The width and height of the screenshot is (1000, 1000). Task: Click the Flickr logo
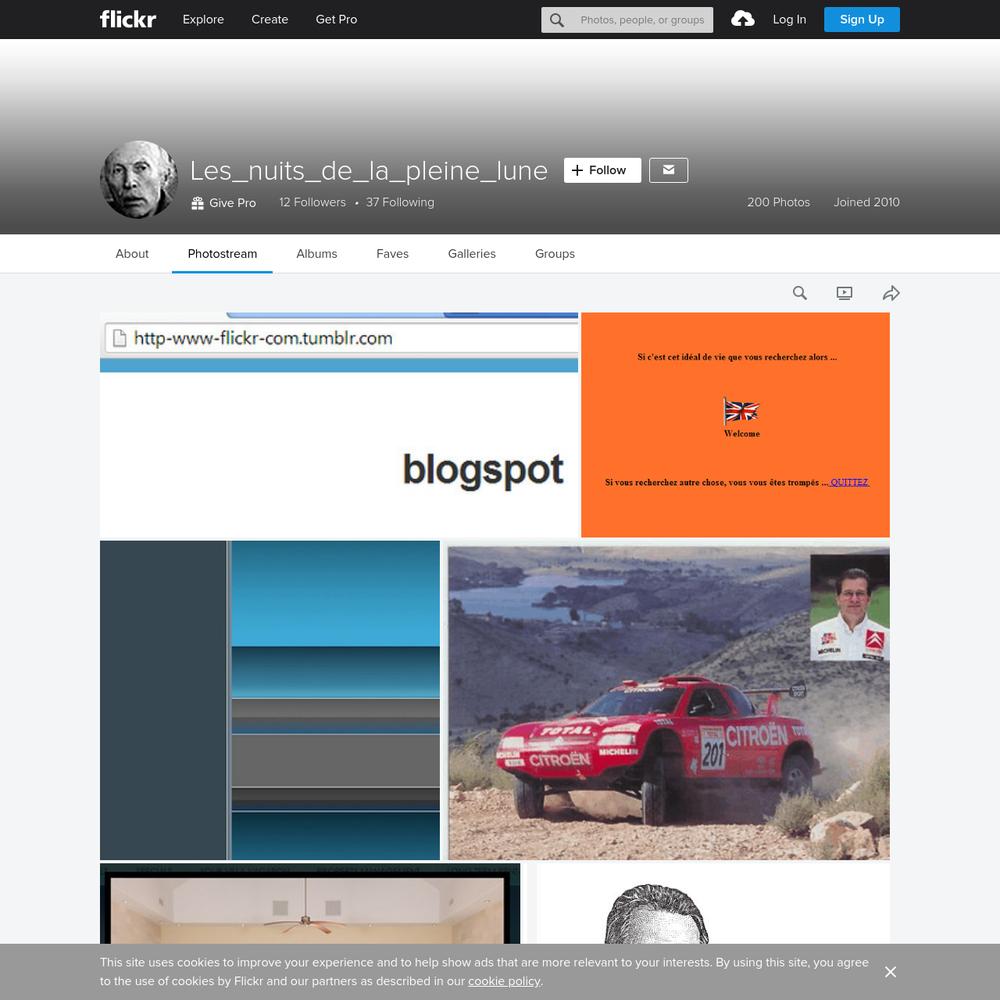[128, 19]
